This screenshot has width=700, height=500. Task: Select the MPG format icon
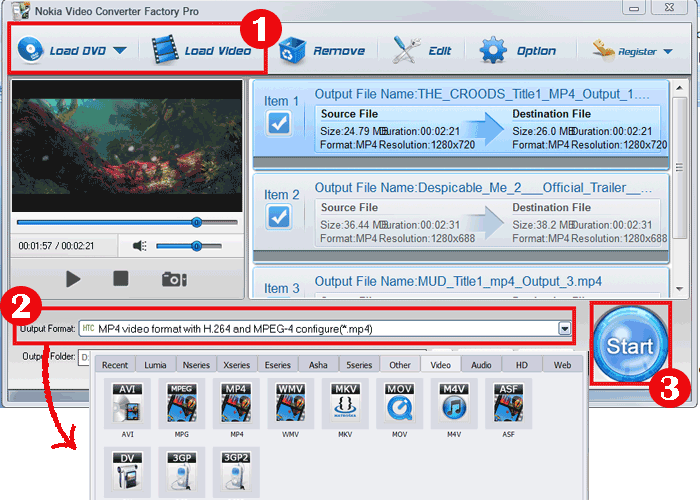(182, 404)
